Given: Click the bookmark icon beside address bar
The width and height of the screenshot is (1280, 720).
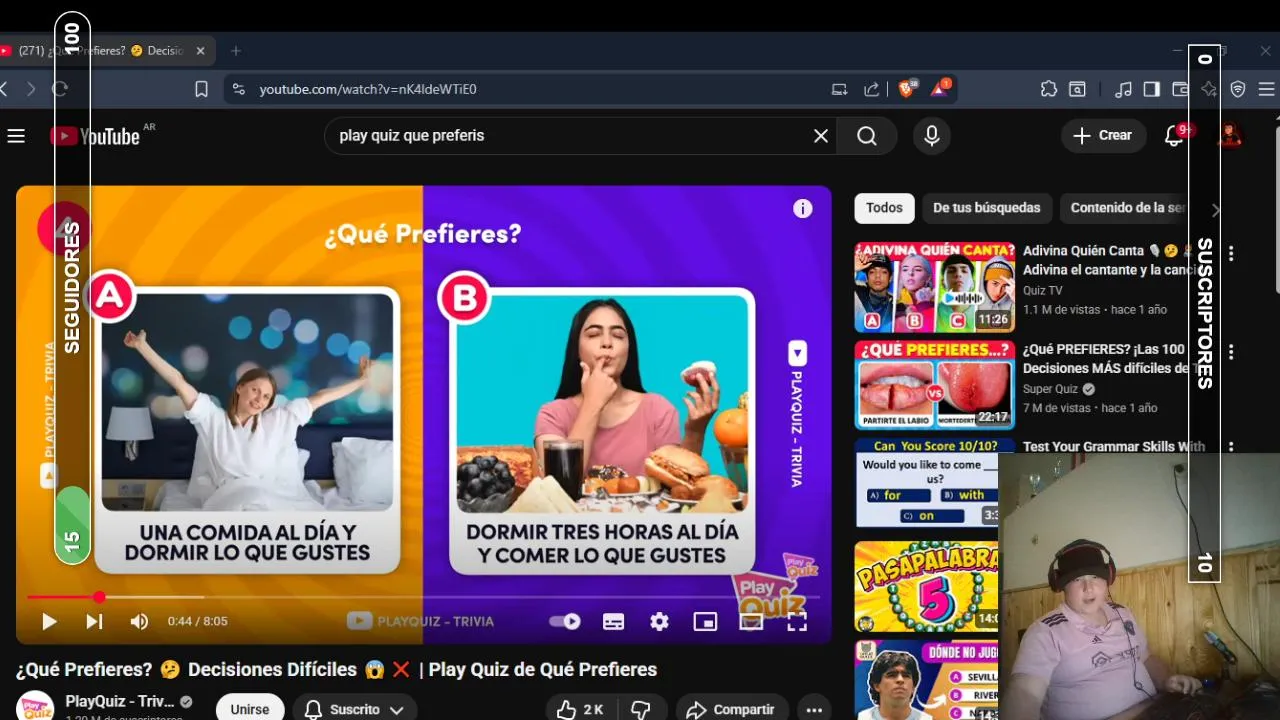Looking at the screenshot, I should pyautogui.click(x=201, y=89).
